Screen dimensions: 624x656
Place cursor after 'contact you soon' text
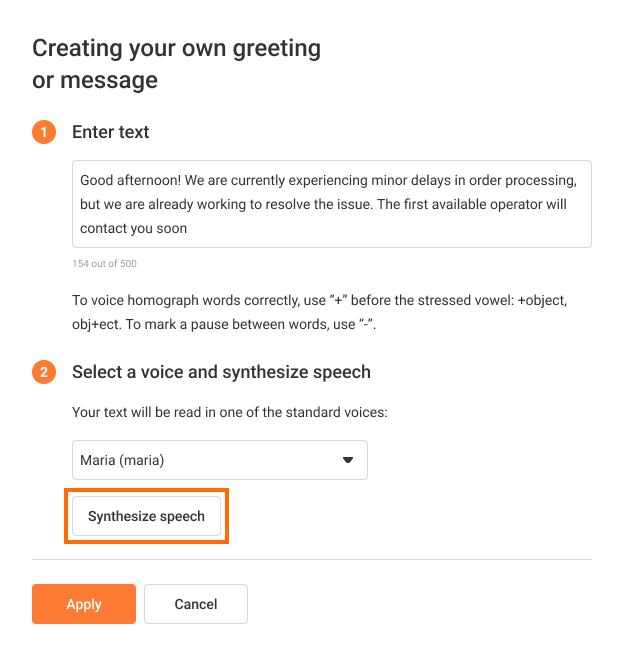pos(188,228)
